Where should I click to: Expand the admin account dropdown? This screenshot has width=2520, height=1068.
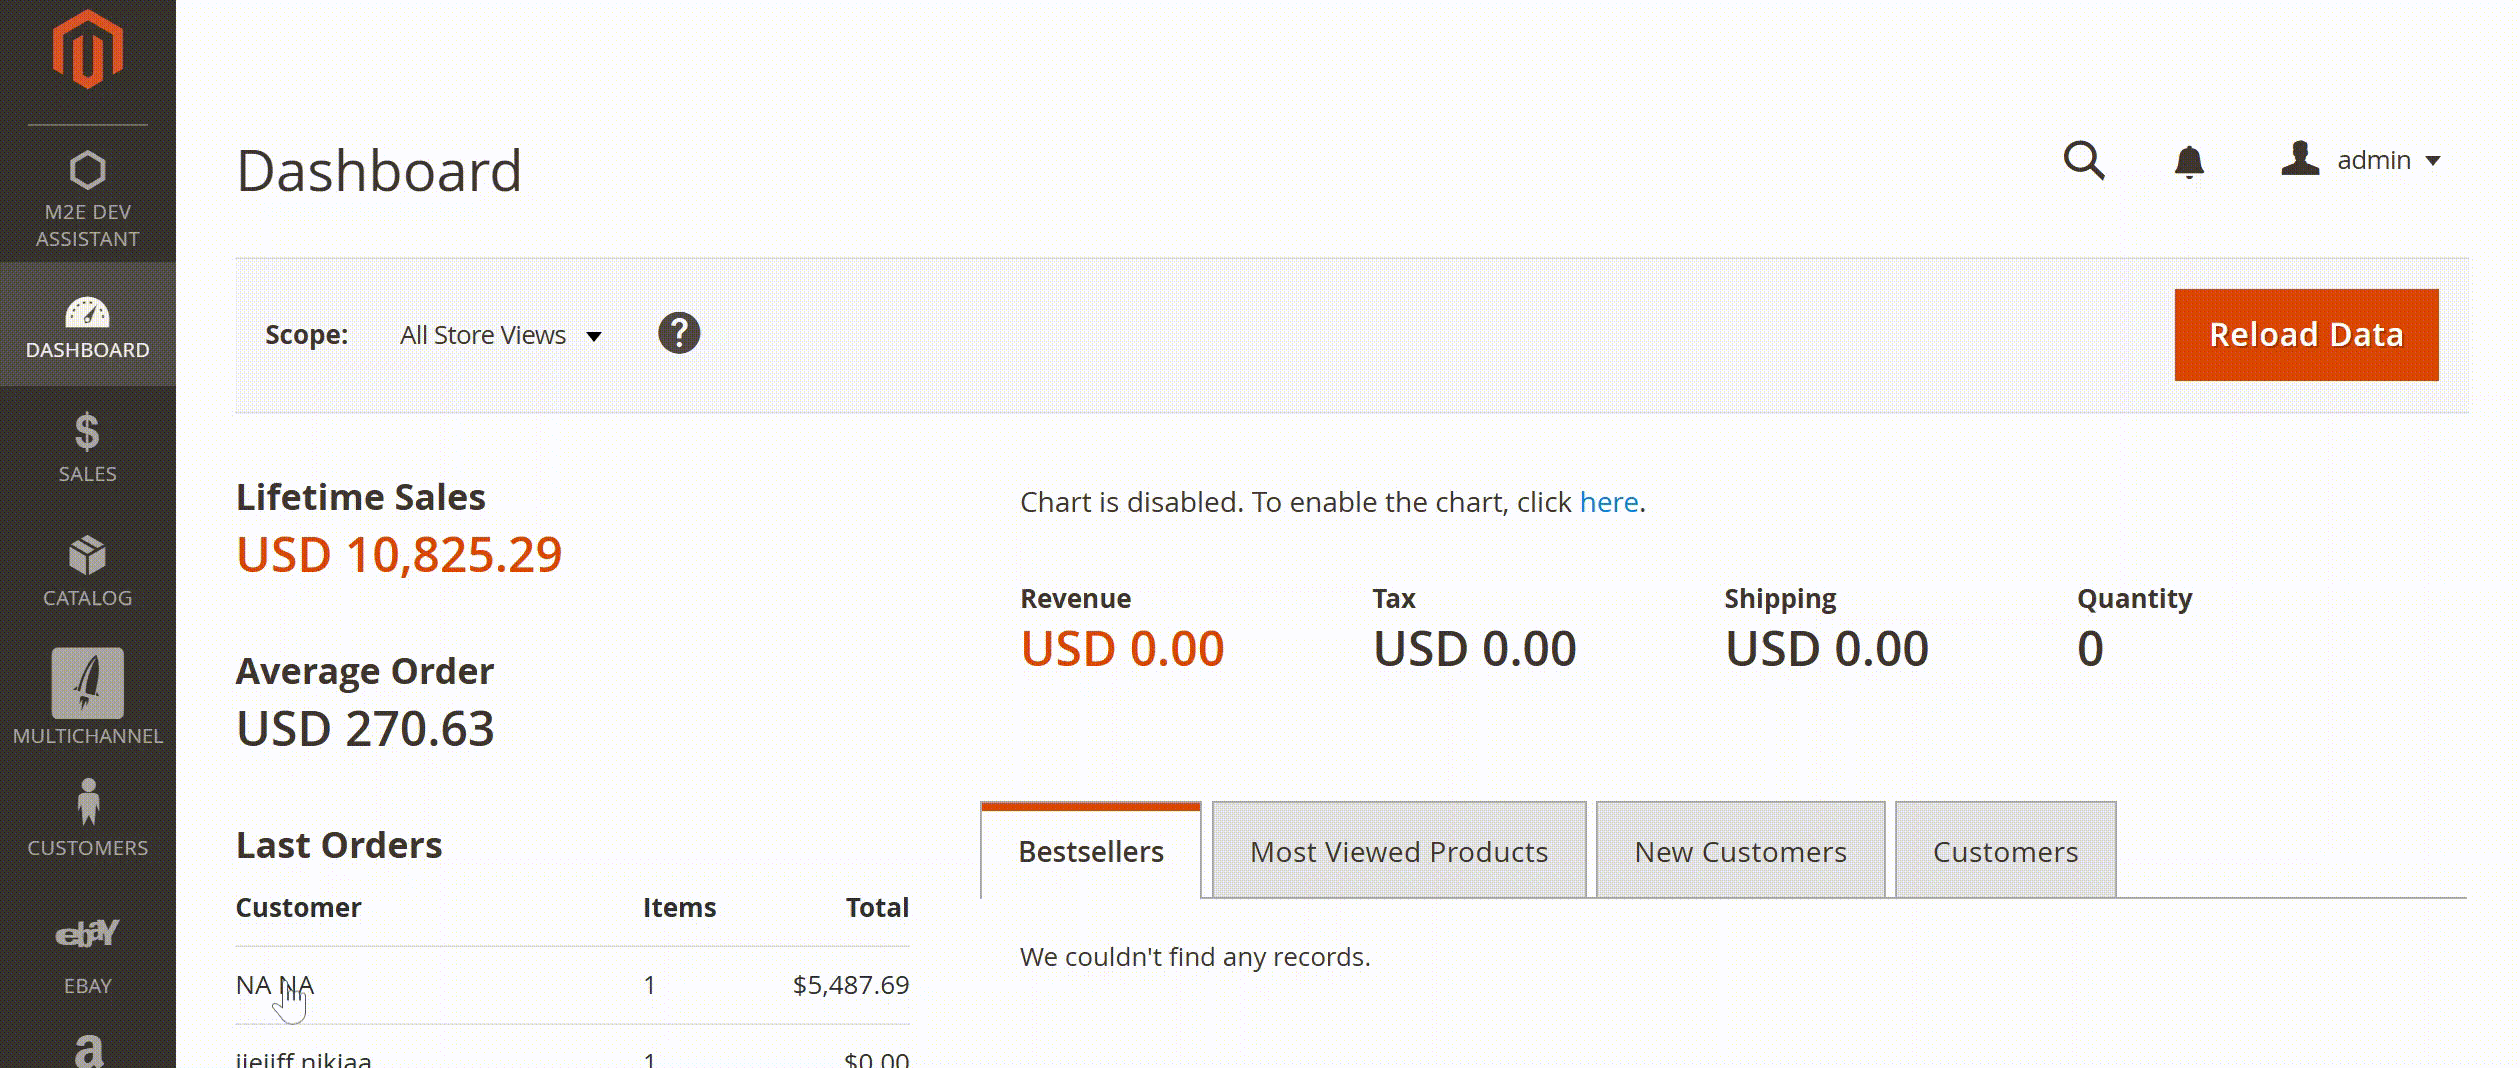click(x=2362, y=160)
